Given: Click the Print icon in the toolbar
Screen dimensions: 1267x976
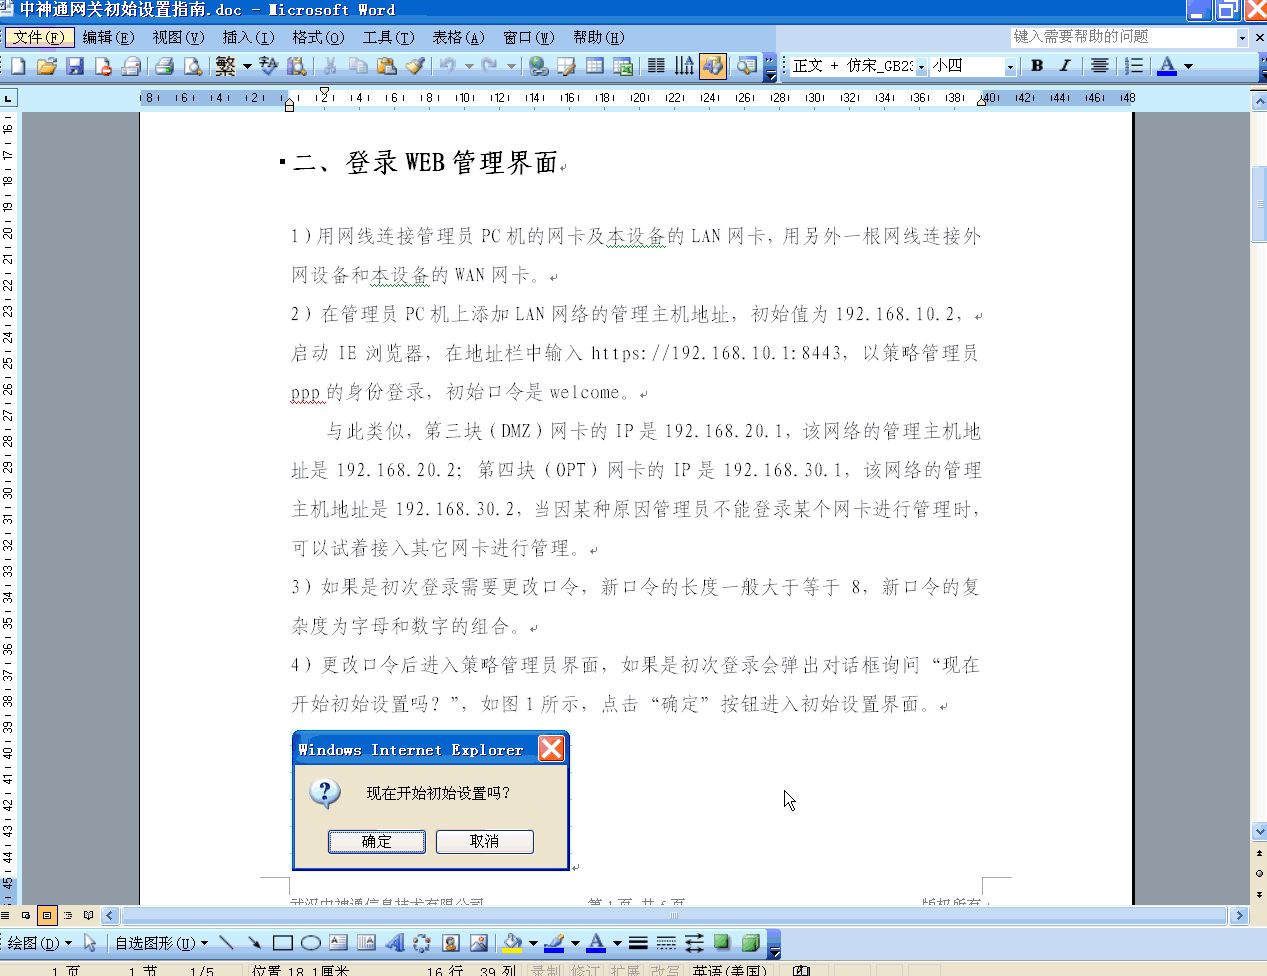Looking at the screenshot, I should tap(165, 66).
